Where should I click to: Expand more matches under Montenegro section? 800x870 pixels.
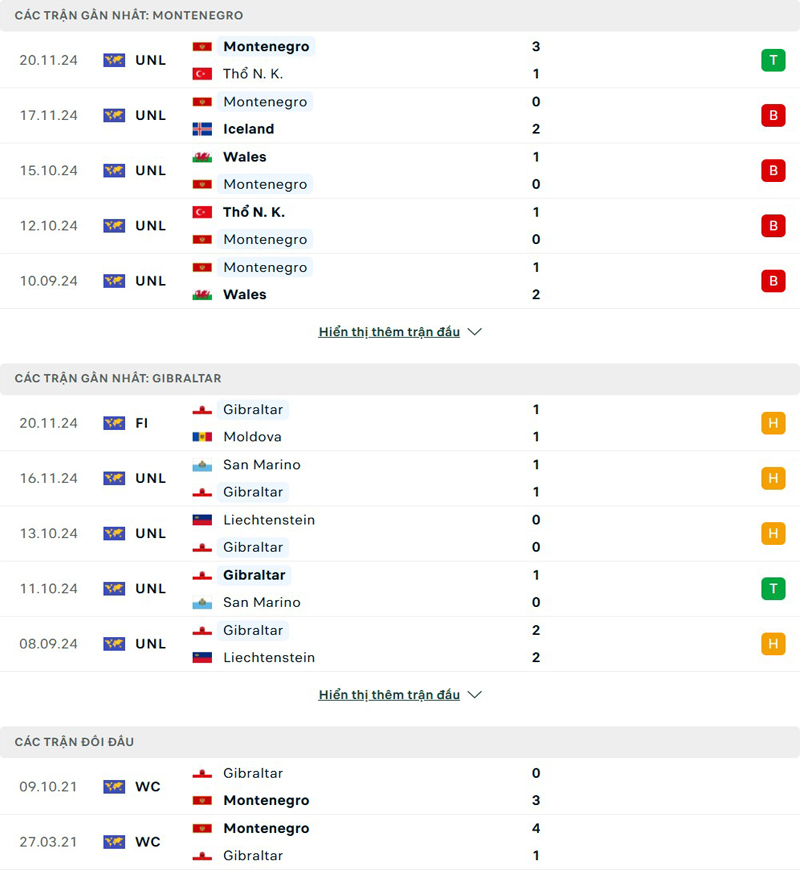point(400,331)
